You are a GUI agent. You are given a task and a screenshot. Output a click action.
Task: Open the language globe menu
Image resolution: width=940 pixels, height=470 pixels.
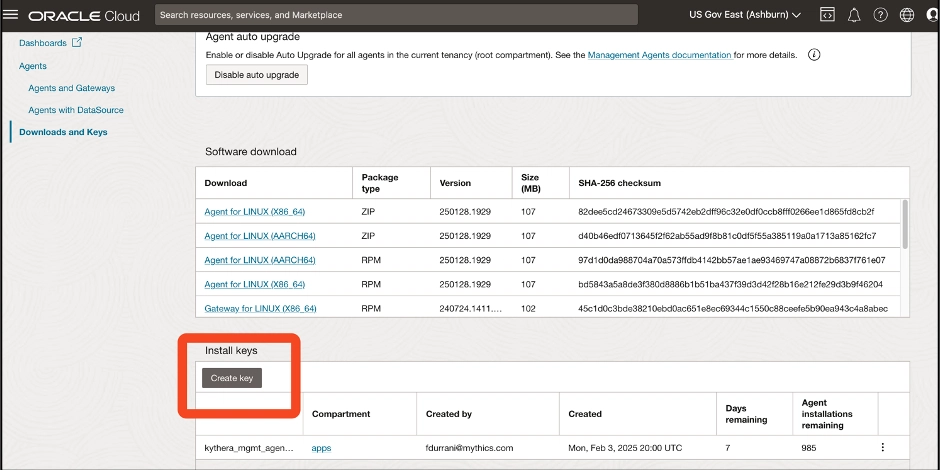click(906, 15)
